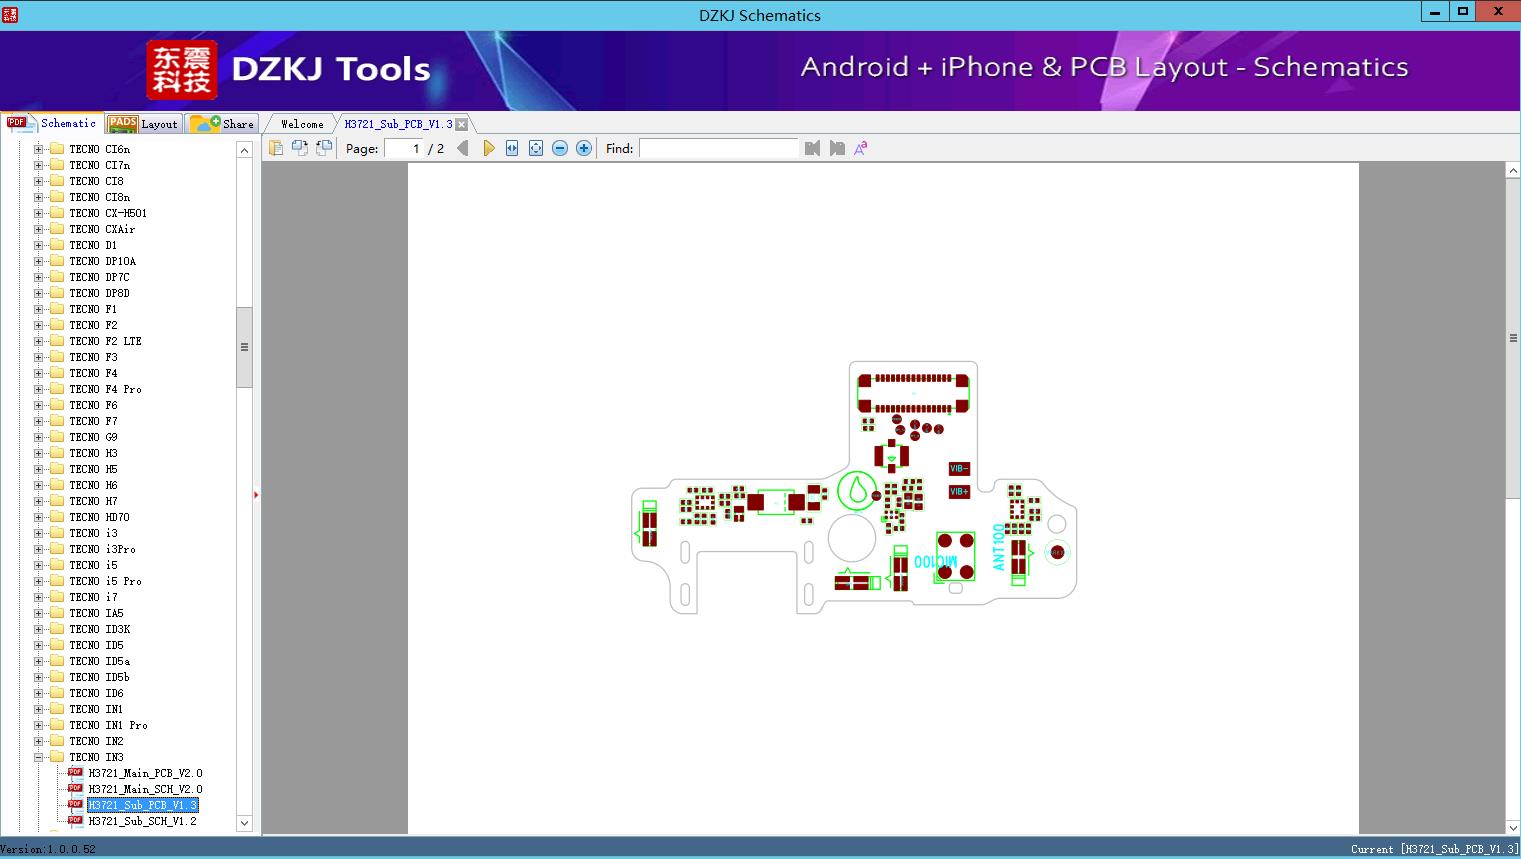Click the Find search text box
Screen dimensions: 1521x859
pyautogui.click(x=719, y=148)
